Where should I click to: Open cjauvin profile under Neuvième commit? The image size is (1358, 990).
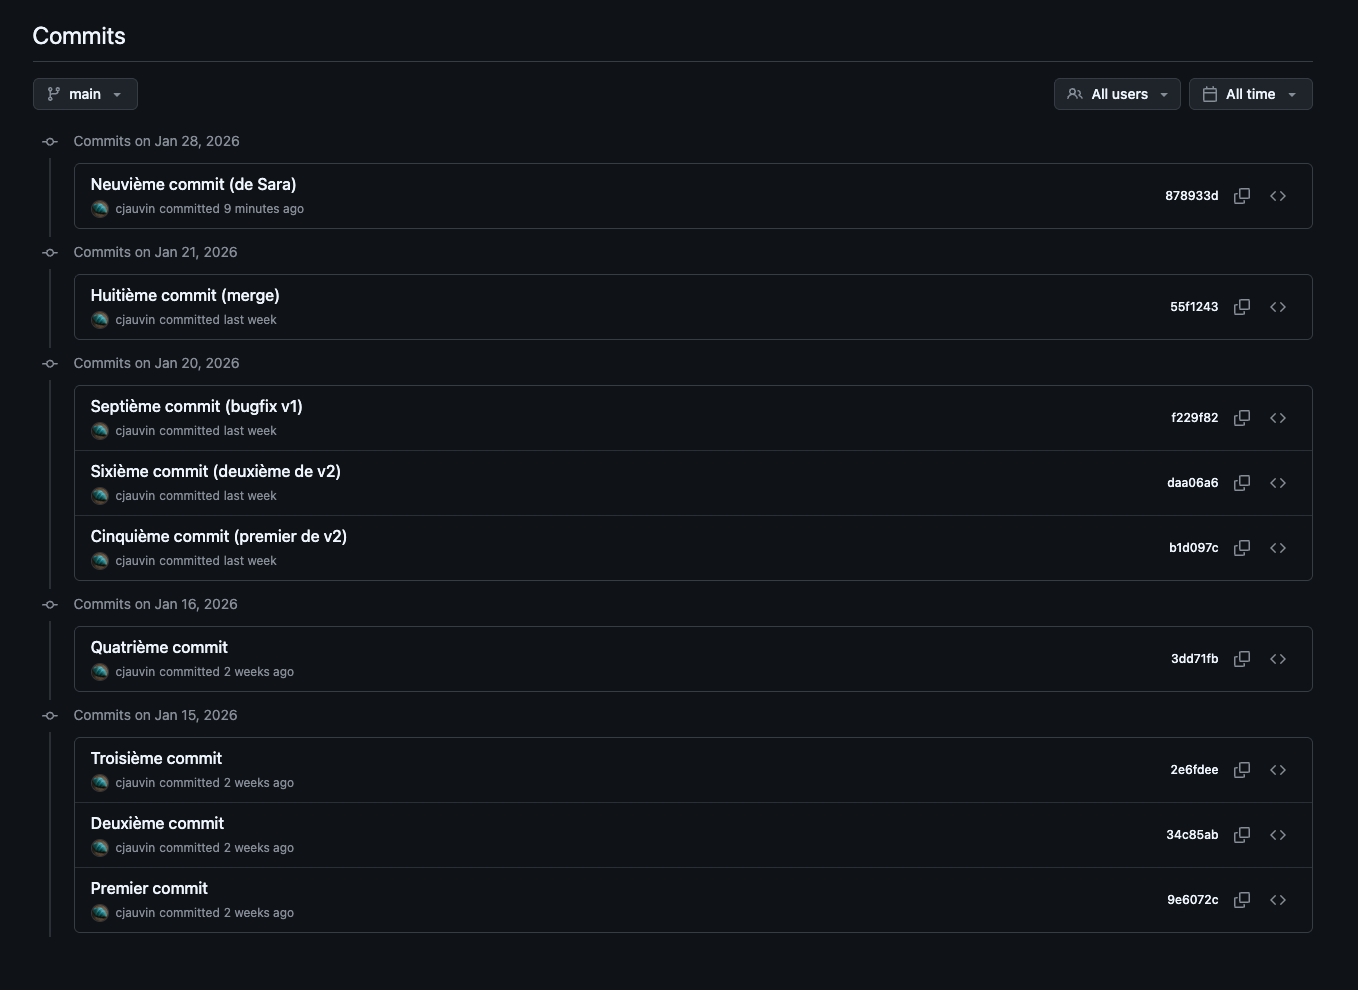pyautogui.click(x=137, y=209)
